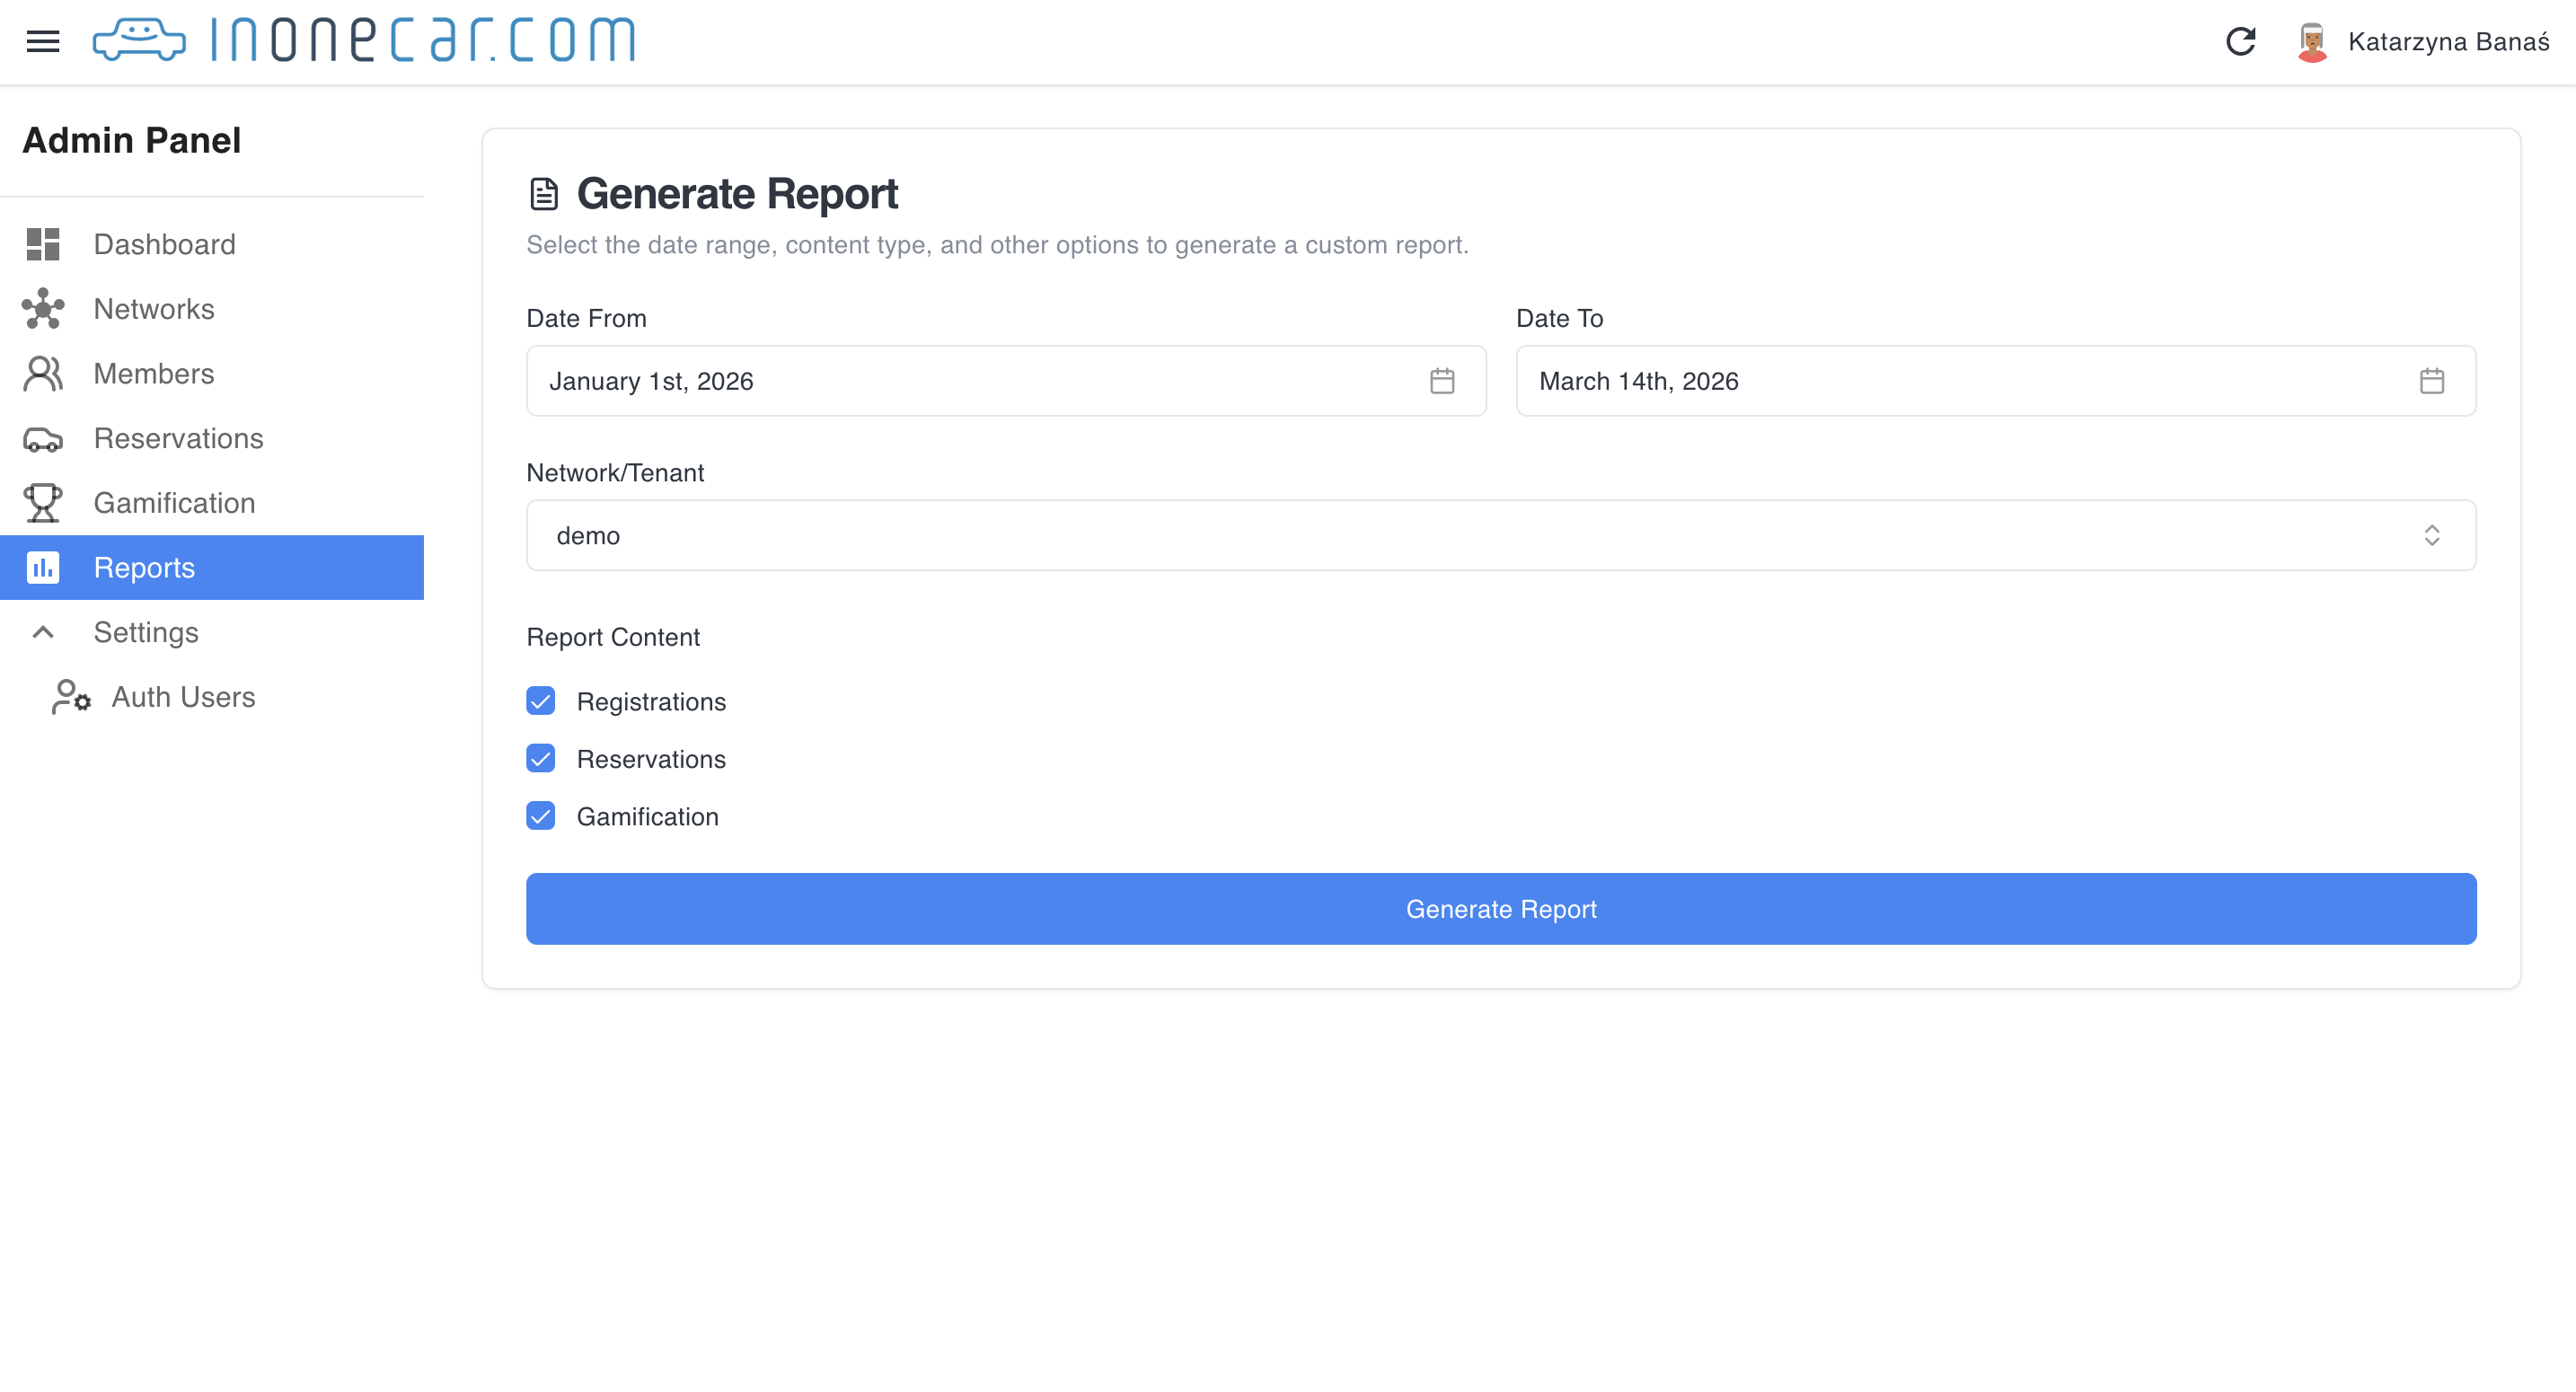The image size is (2576, 1392).
Task: Collapse the Settings section chevron
Action: click(x=43, y=632)
